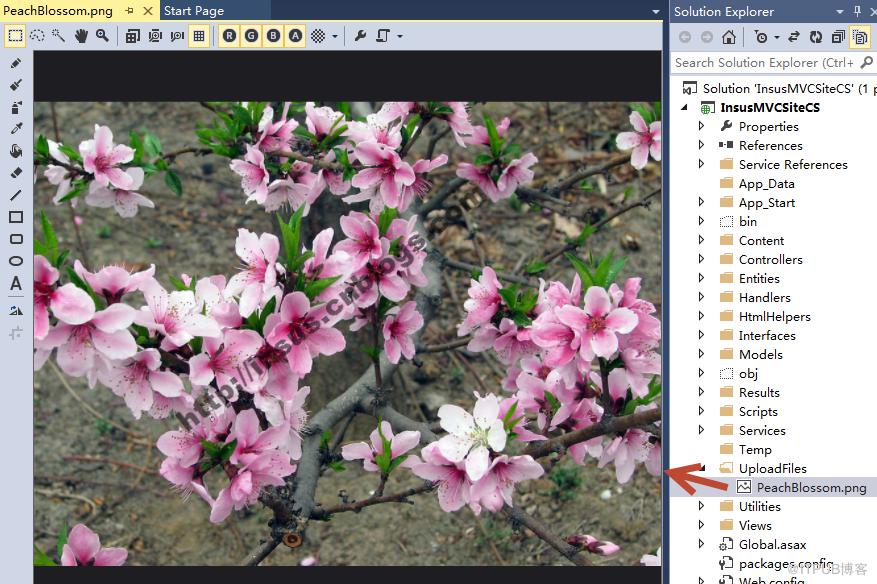
Task: Click the wrench Properties icon
Action: pyautogui.click(x=361, y=36)
